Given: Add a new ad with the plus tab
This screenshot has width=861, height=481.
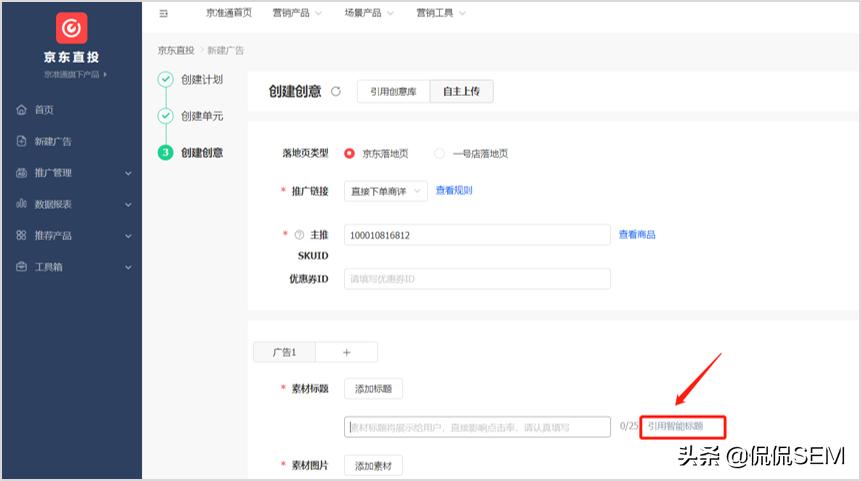Looking at the screenshot, I should pos(346,353).
